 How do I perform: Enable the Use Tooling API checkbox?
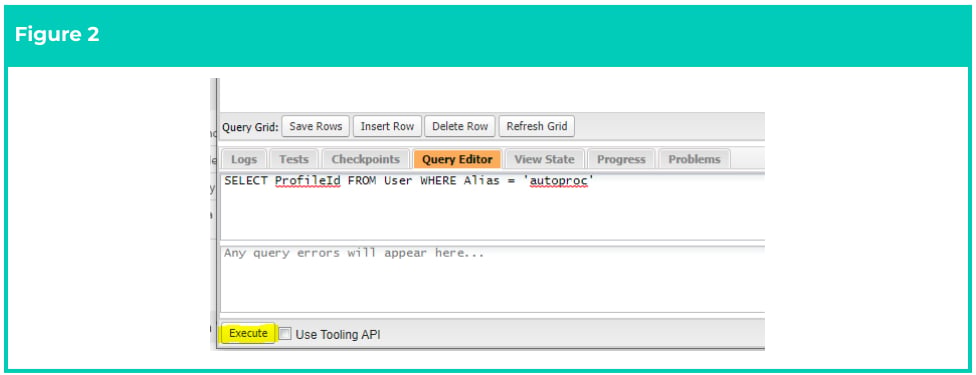284,334
